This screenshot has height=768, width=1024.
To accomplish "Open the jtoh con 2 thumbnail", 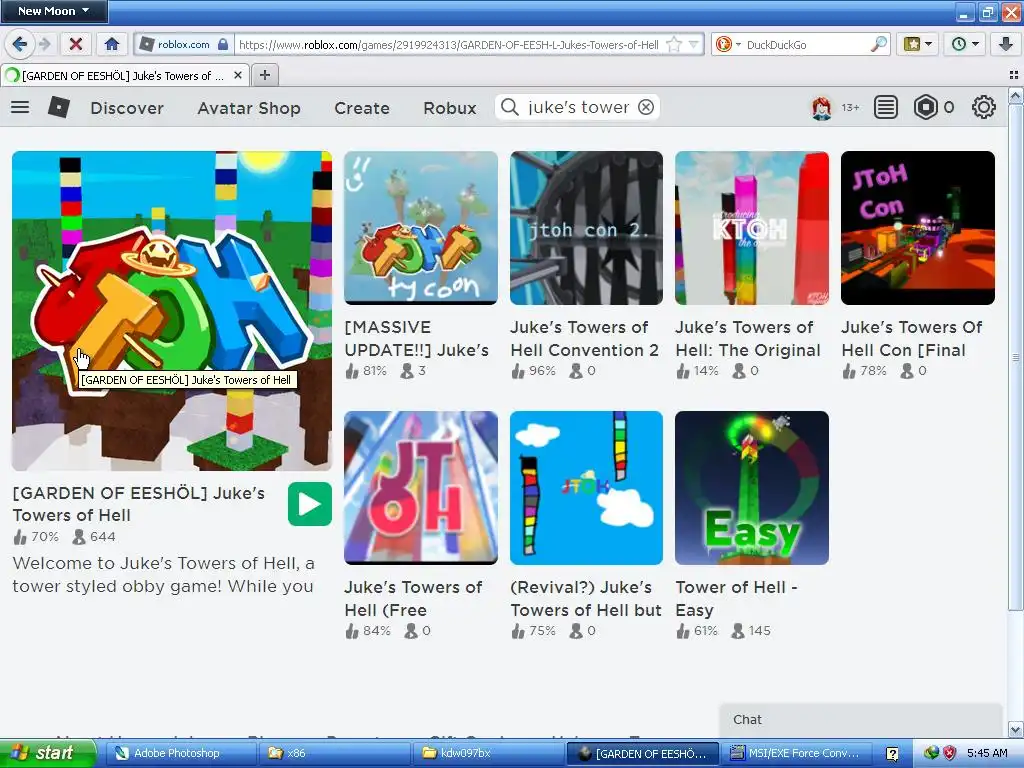I will coord(586,228).
